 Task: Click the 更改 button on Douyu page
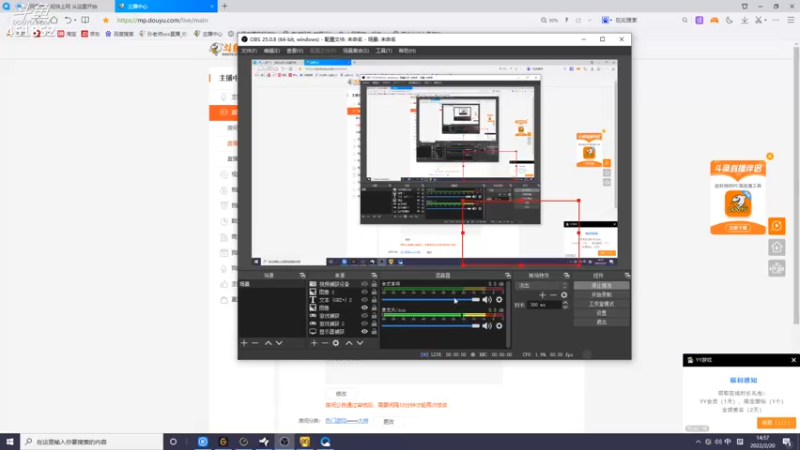pyautogui.click(x=389, y=421)
